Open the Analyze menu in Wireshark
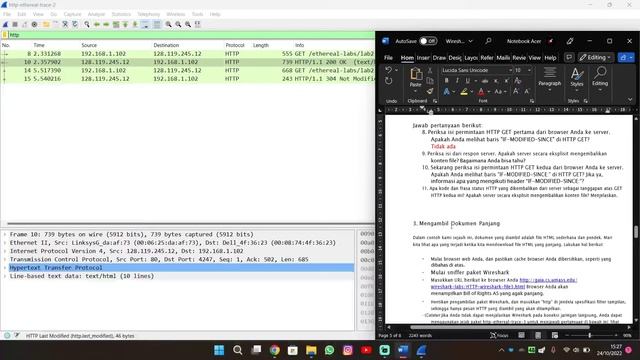Screen dimensions: 640x360 [96, 14]
